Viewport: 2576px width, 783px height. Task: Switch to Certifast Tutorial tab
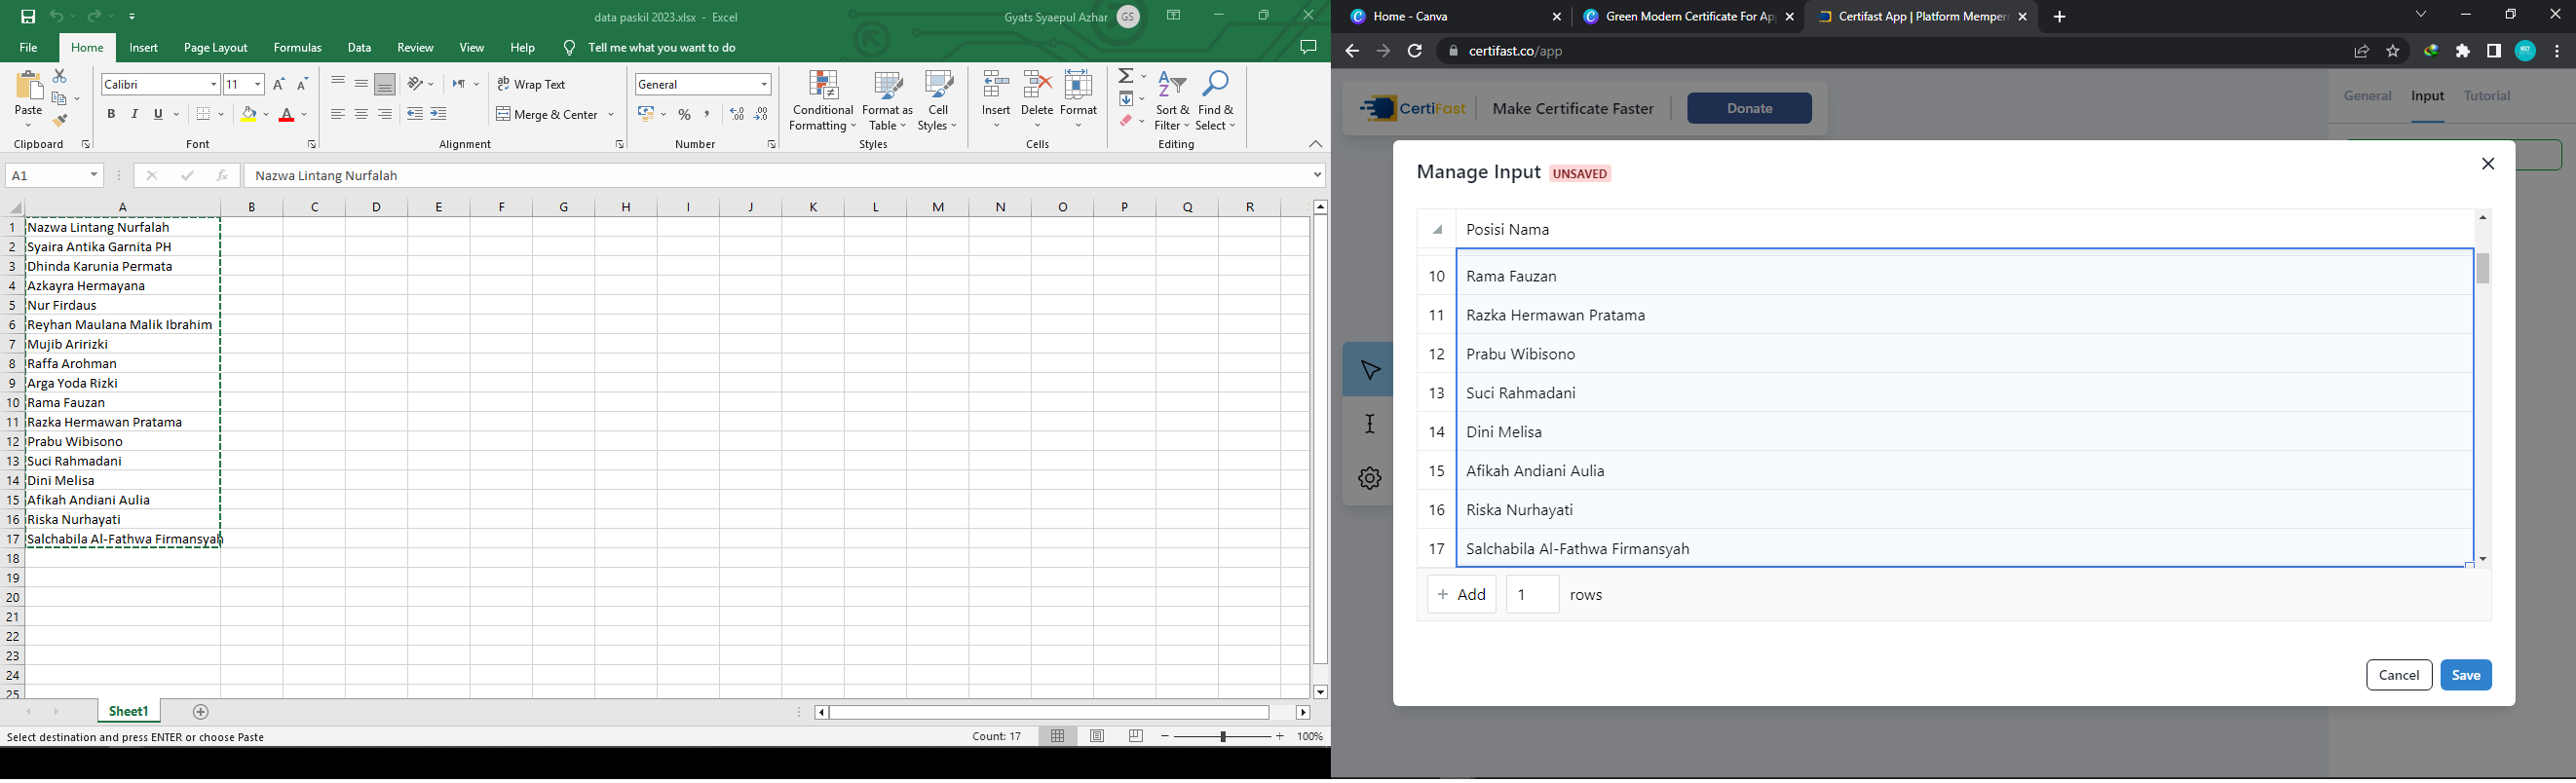coord(2487,97)
